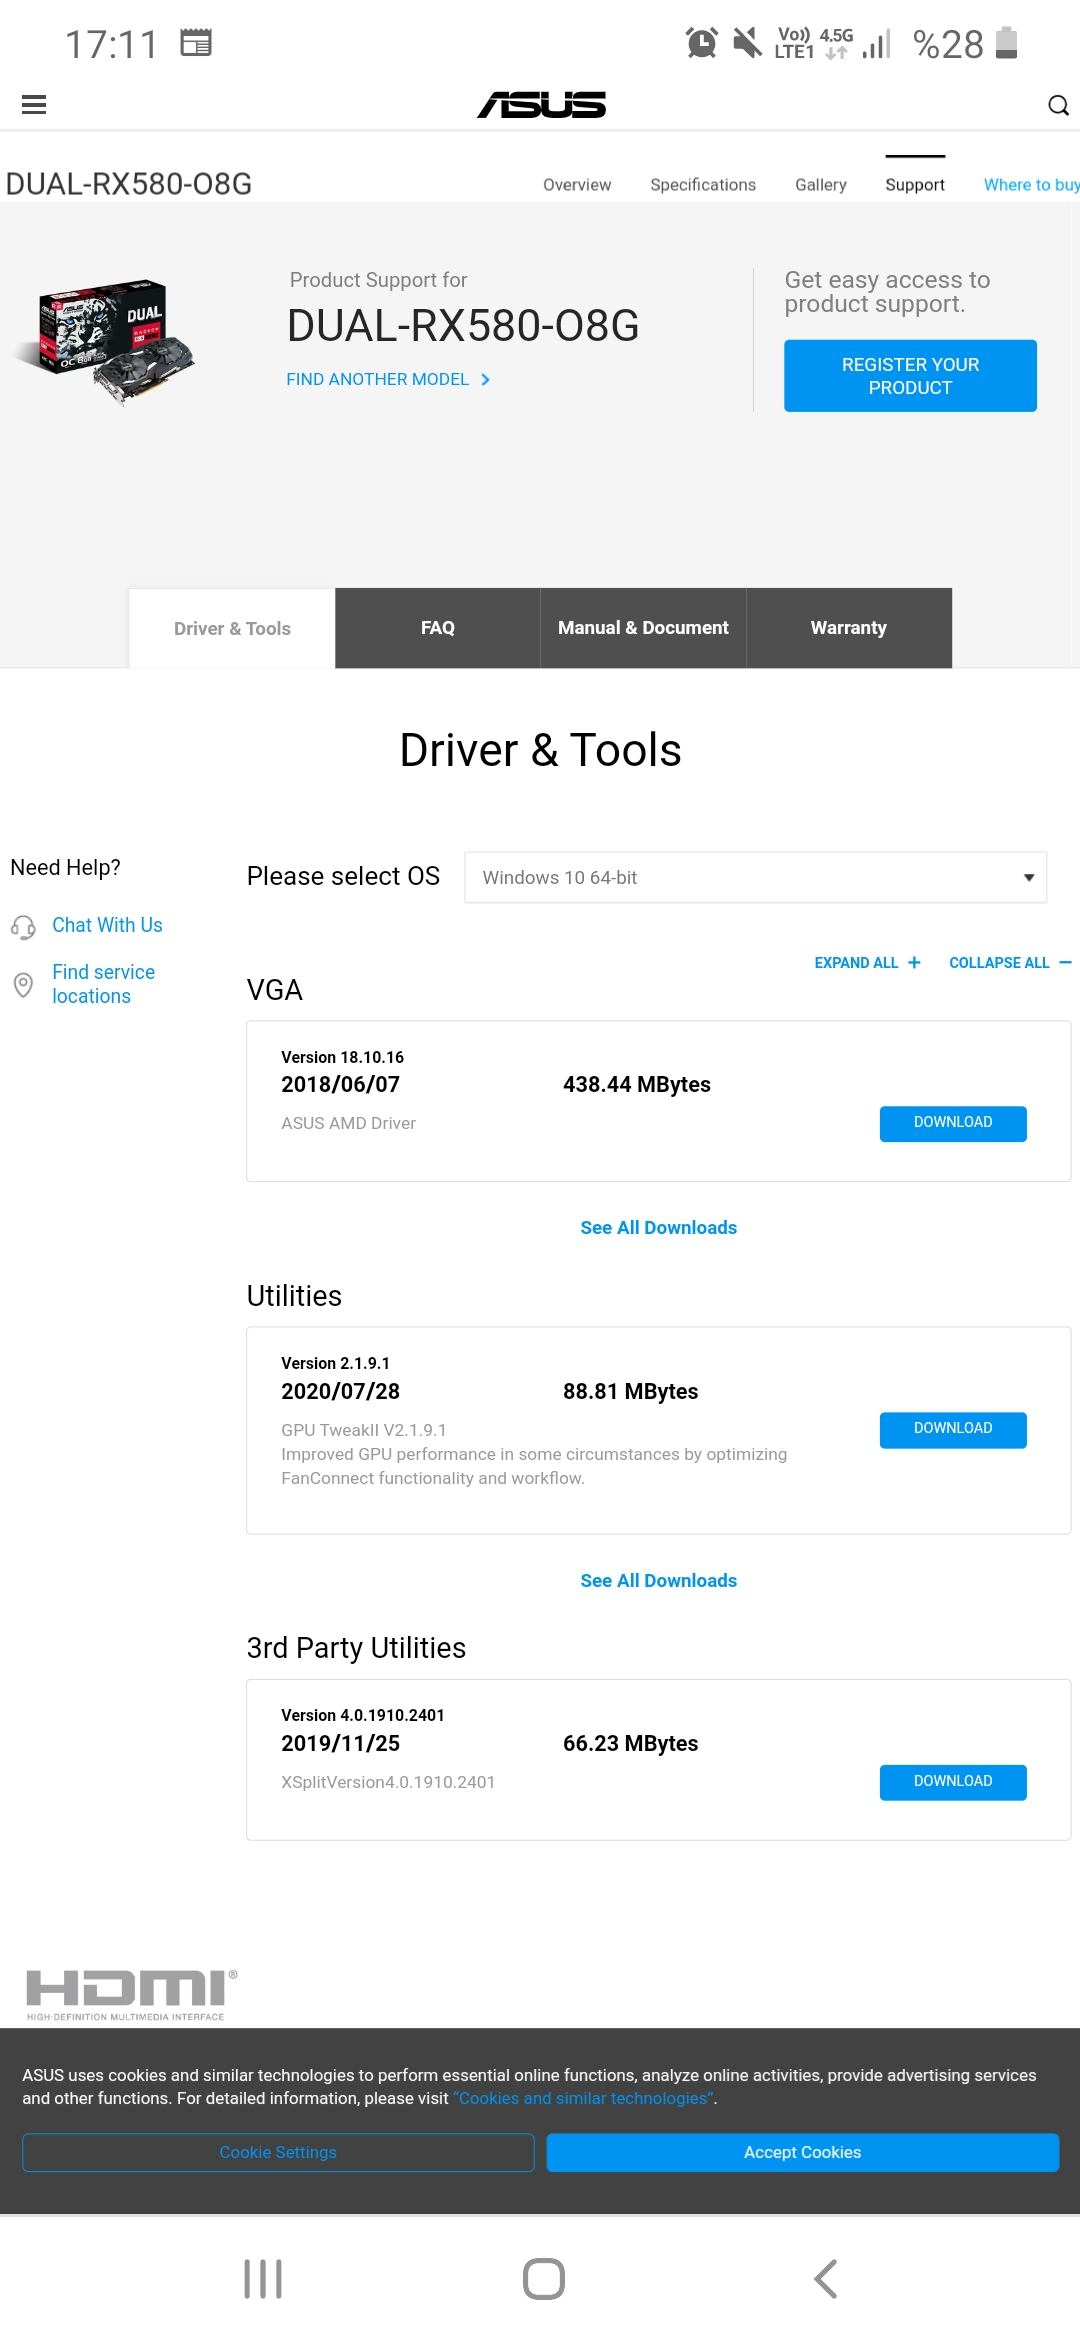Viewport: 1080px width, 2340px height.
Task: Click the 3rd Party Utilities heading
Action: click(356, 1648)
